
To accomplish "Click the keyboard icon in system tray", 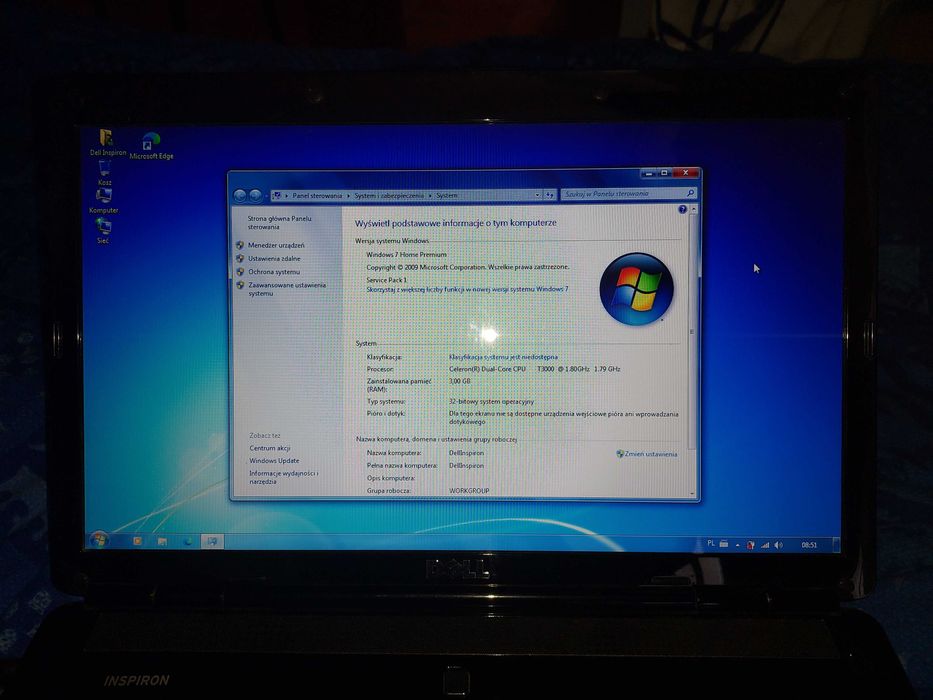I will (724, 544).
